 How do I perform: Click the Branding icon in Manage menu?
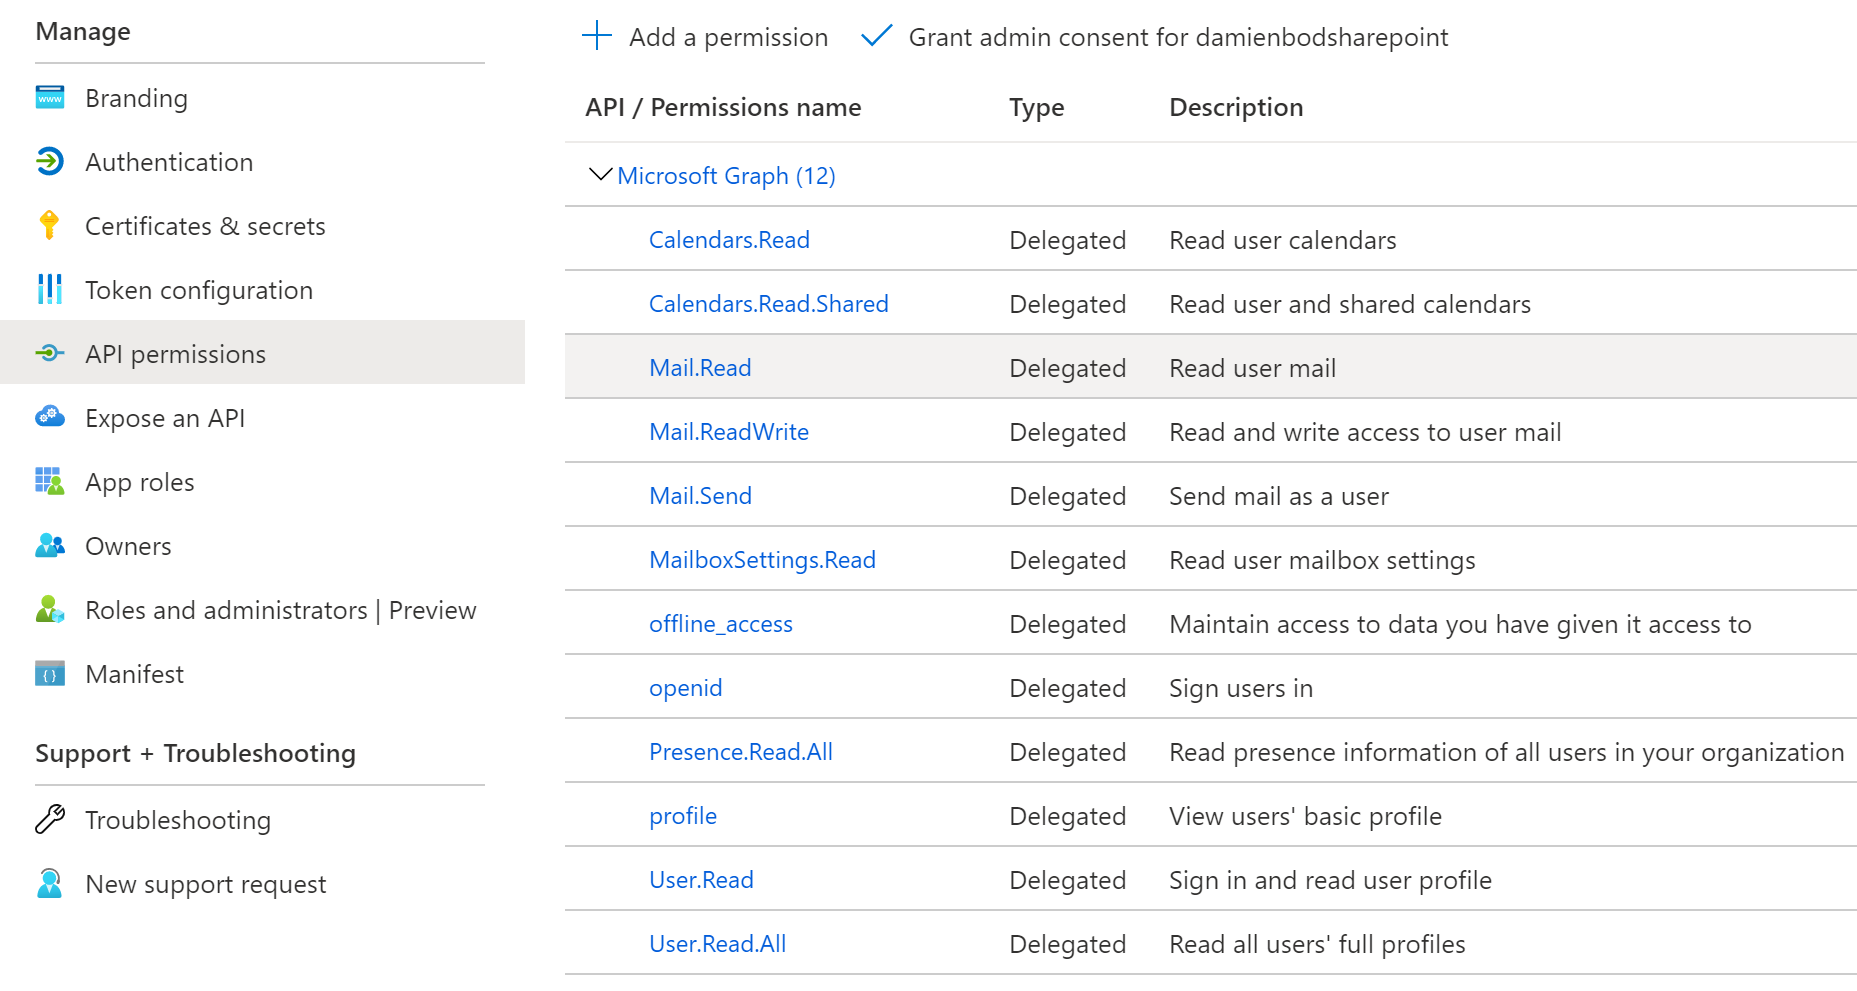50,98
